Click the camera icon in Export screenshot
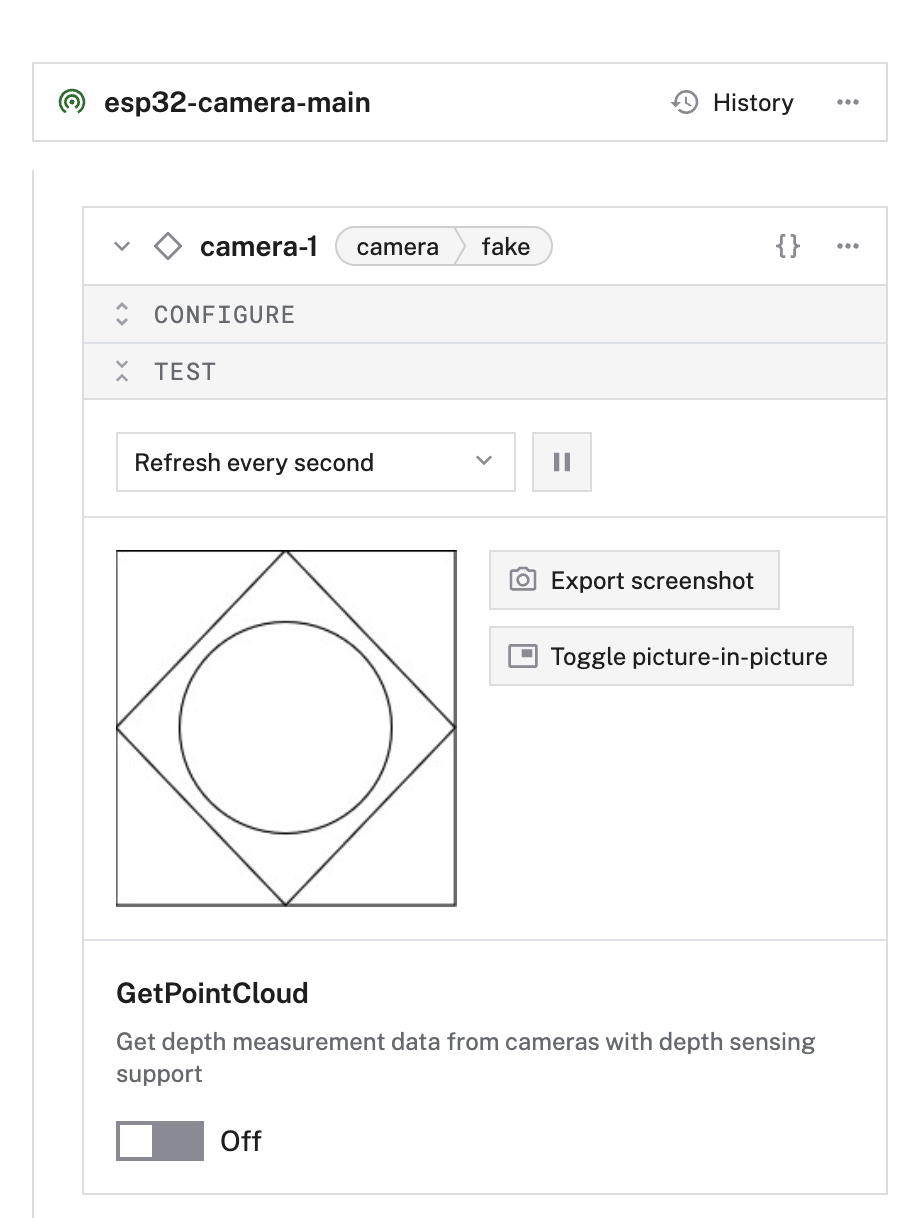 click(523, 580)
